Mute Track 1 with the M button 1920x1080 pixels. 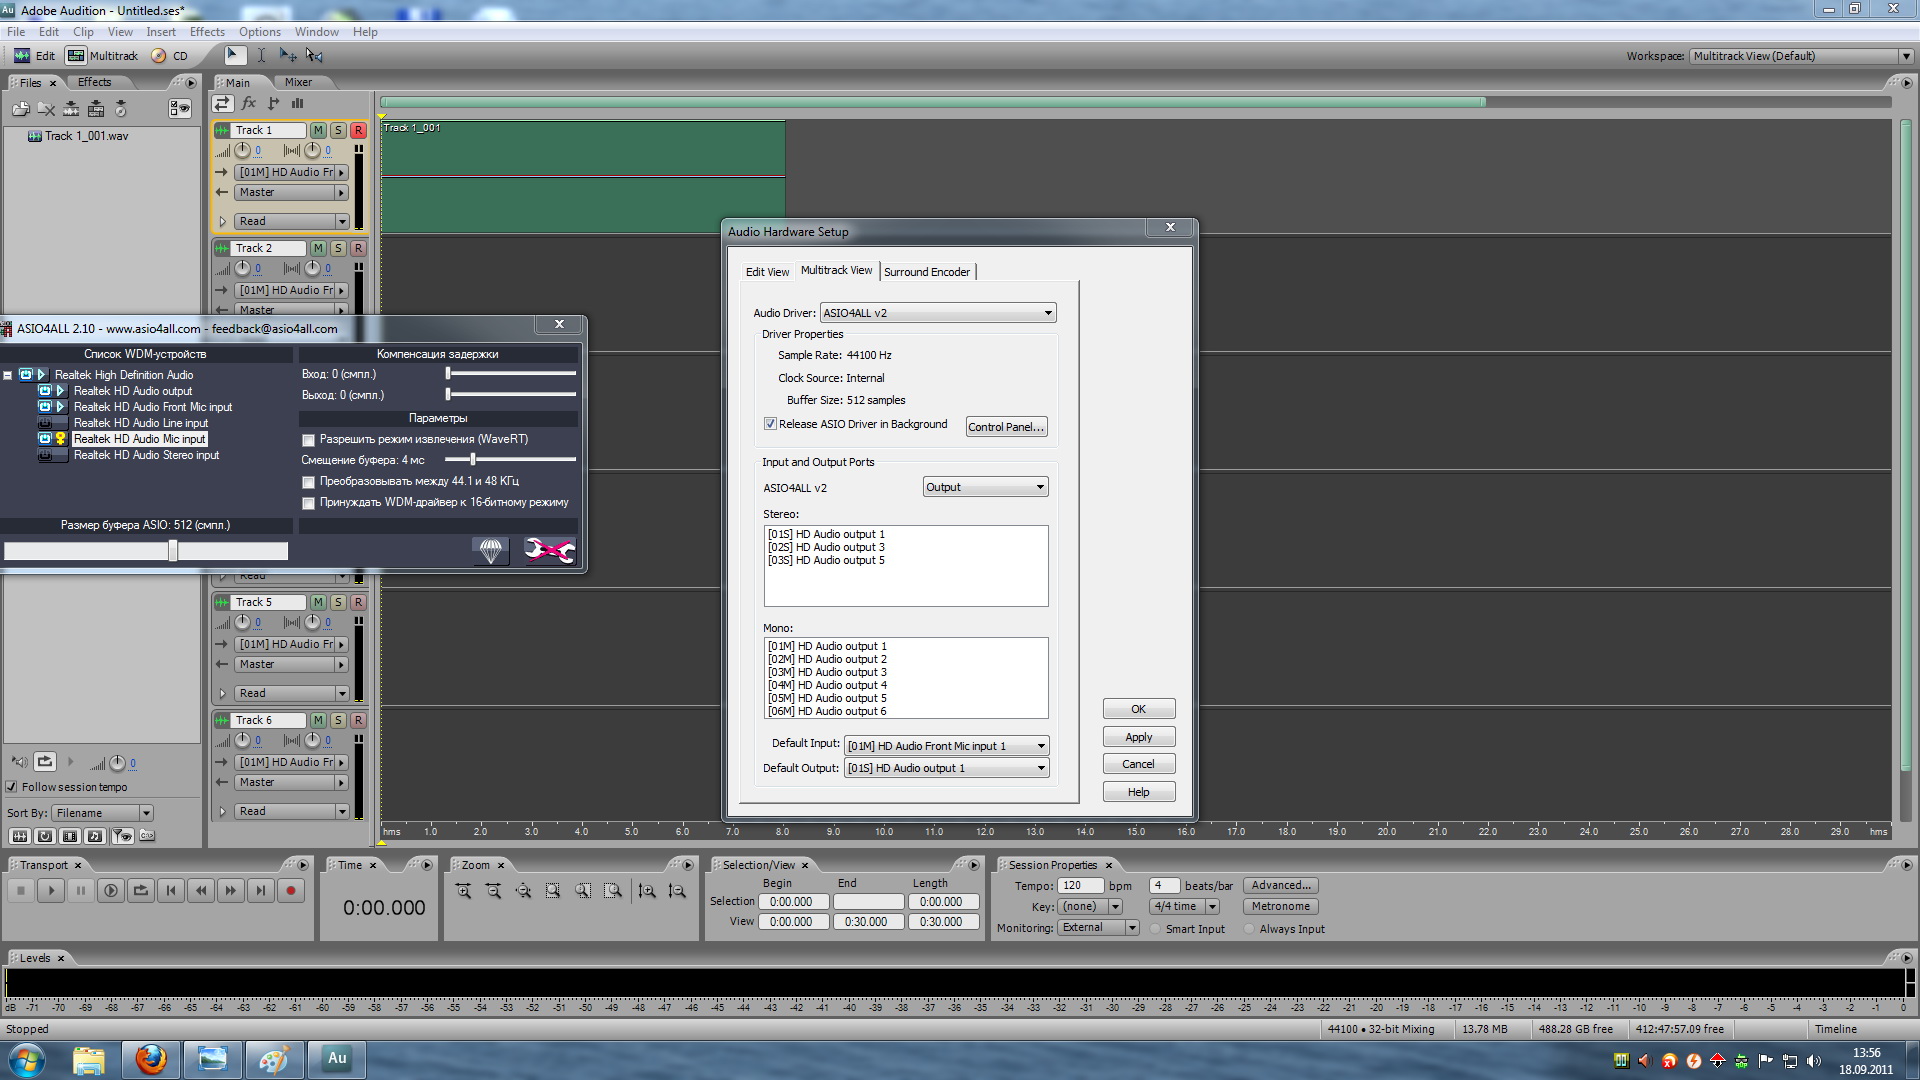(x=318, y=130)
